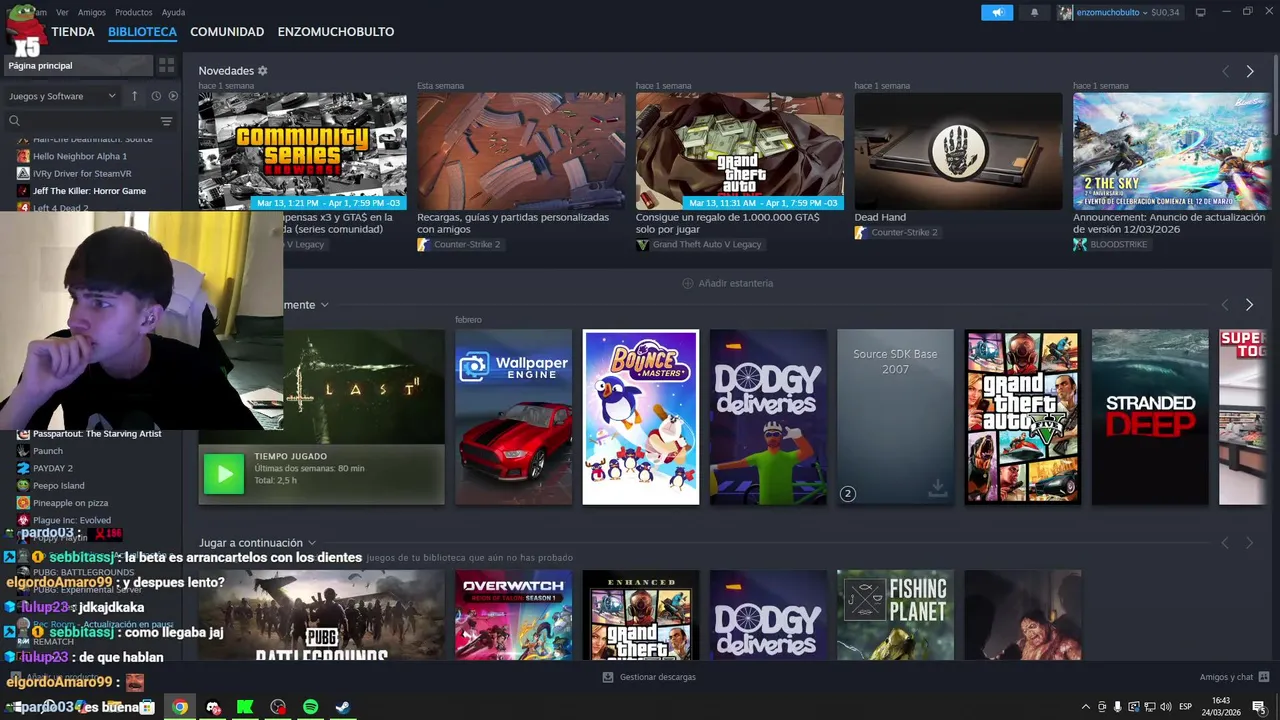Show hidden system tray icons

pyautogui.click(x=1086, y=707)
